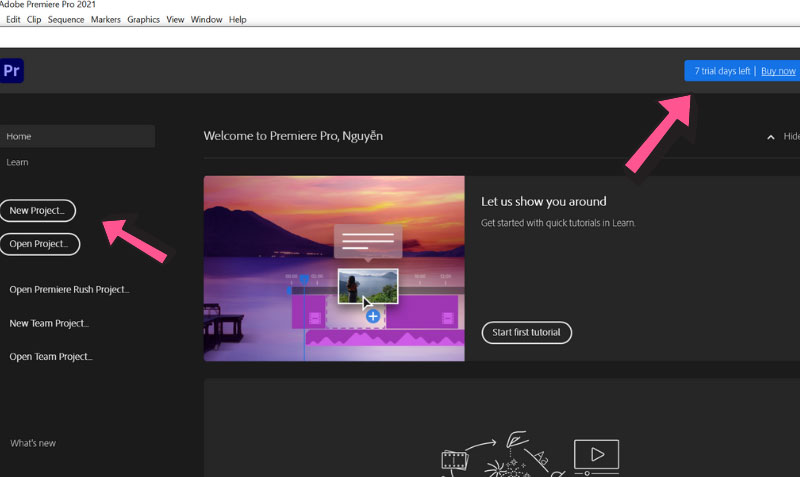Image resolution: width=800 pixels, height=477 pixels.
Task: Click the film strip icon illustration
Action: (x=454, y=460)
